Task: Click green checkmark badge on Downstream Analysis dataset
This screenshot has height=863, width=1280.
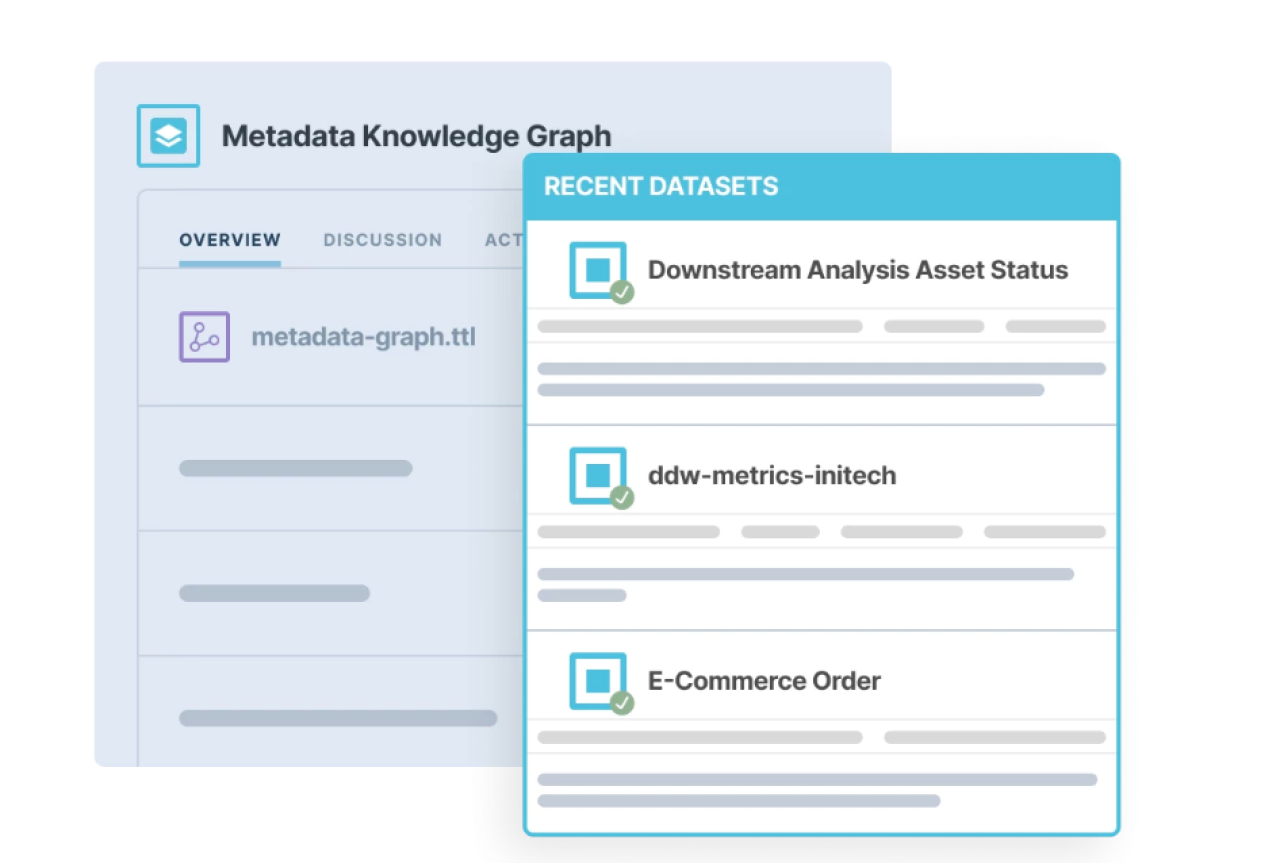Action: tap(622, 293)
